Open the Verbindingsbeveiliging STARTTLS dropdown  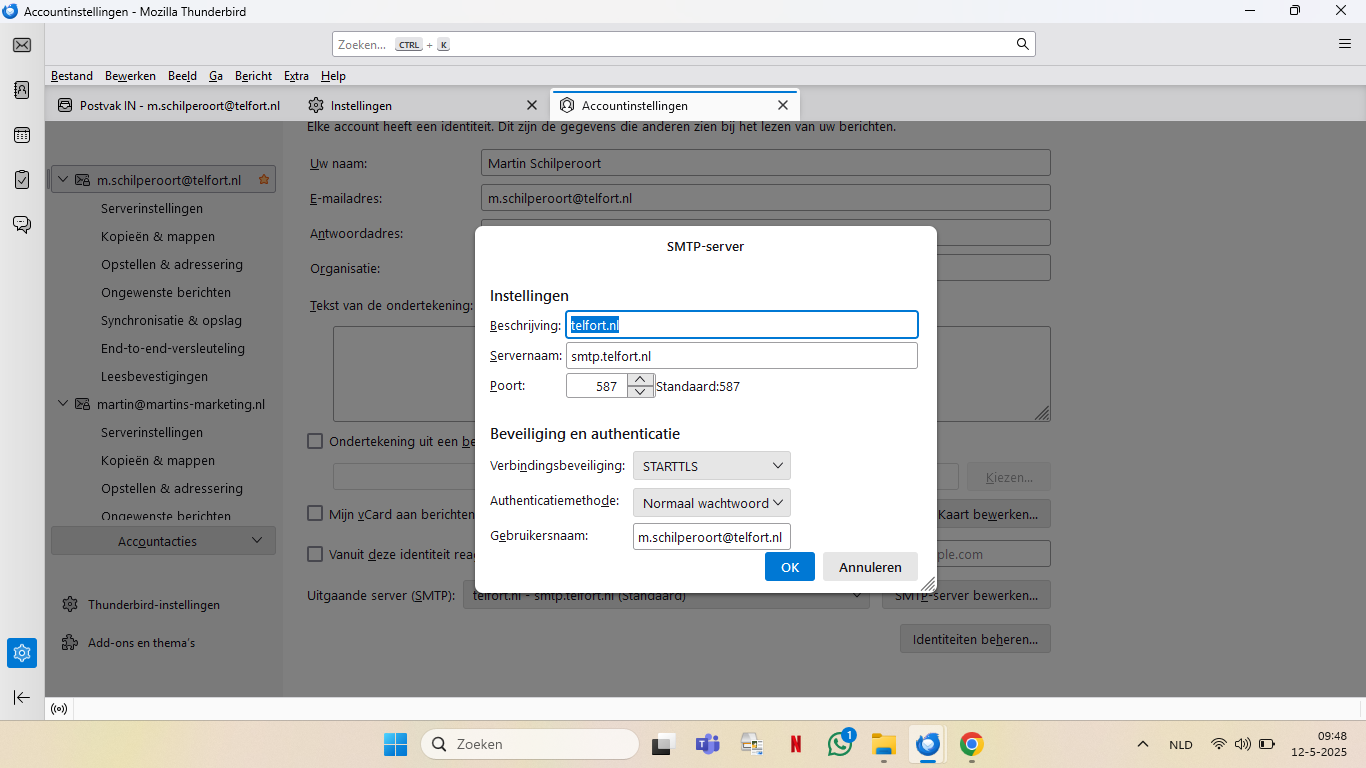coord(712,466)
